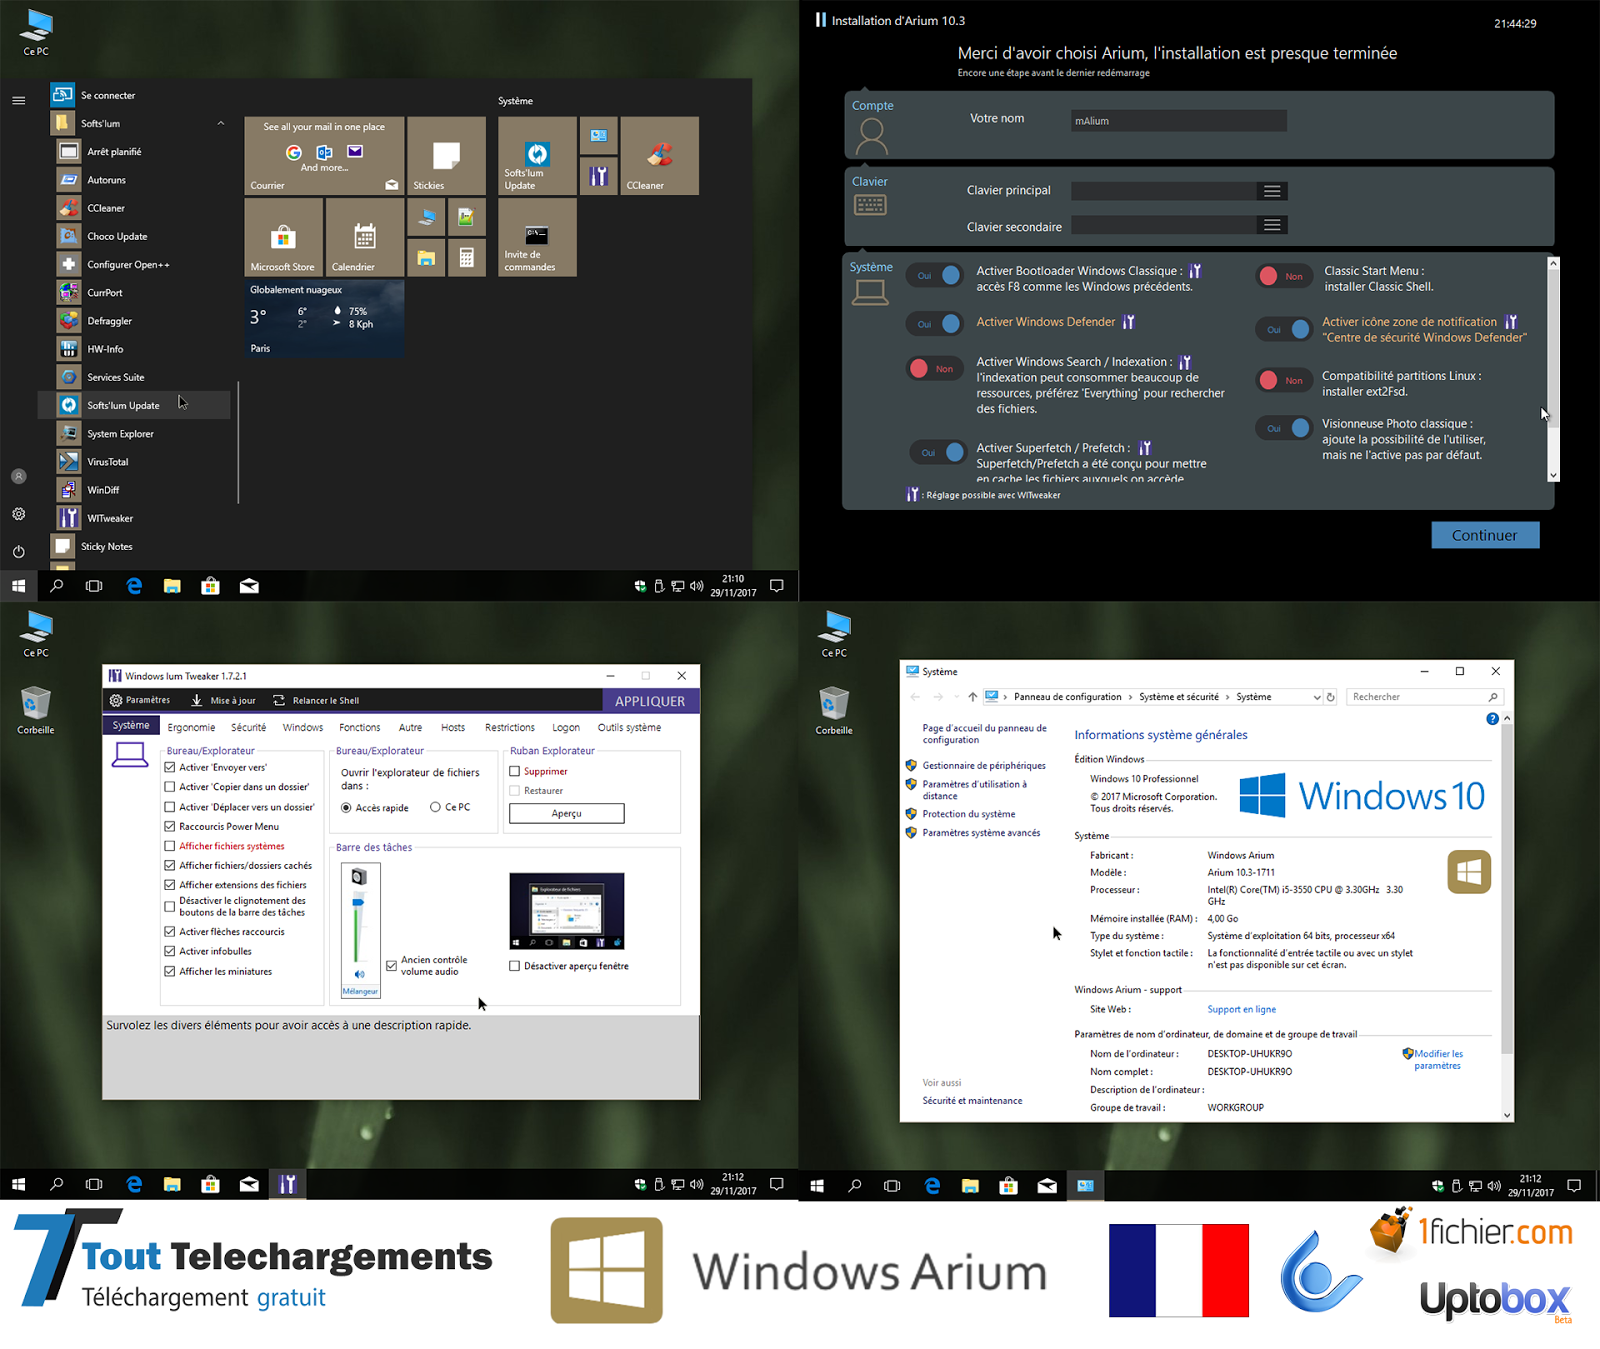
Task: Refresh the Système window address bar
Action: tap(1331, 697)
